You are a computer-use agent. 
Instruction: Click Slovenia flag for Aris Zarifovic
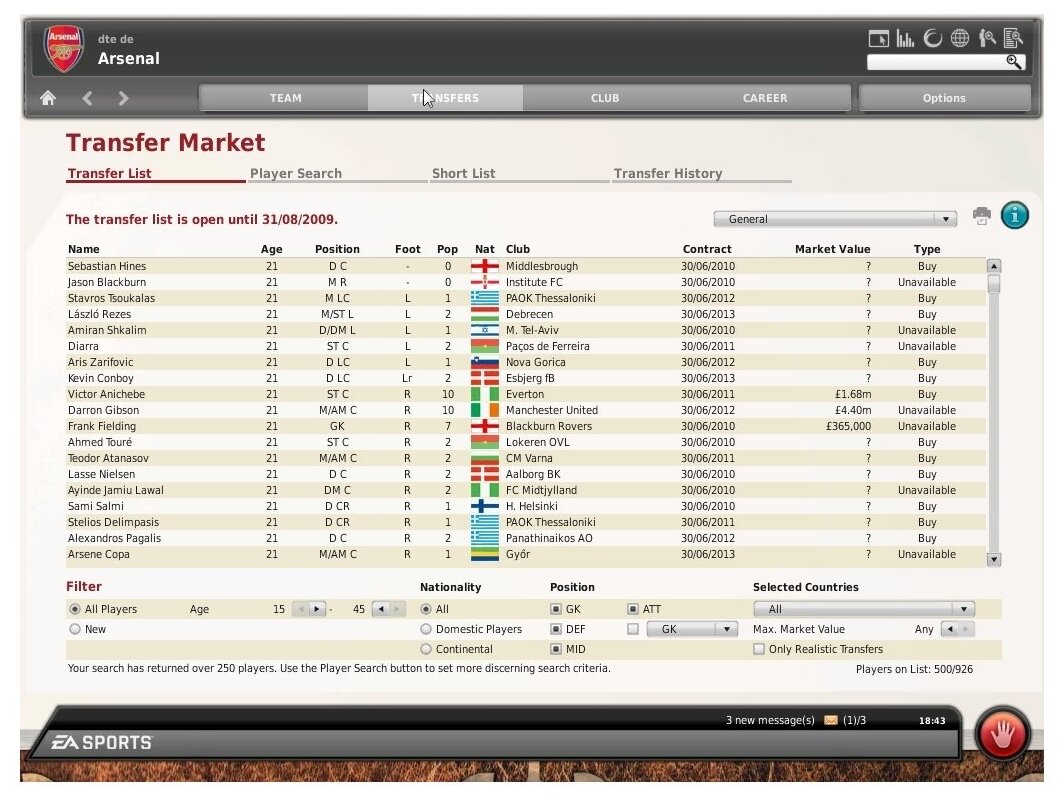coord(484,362)
